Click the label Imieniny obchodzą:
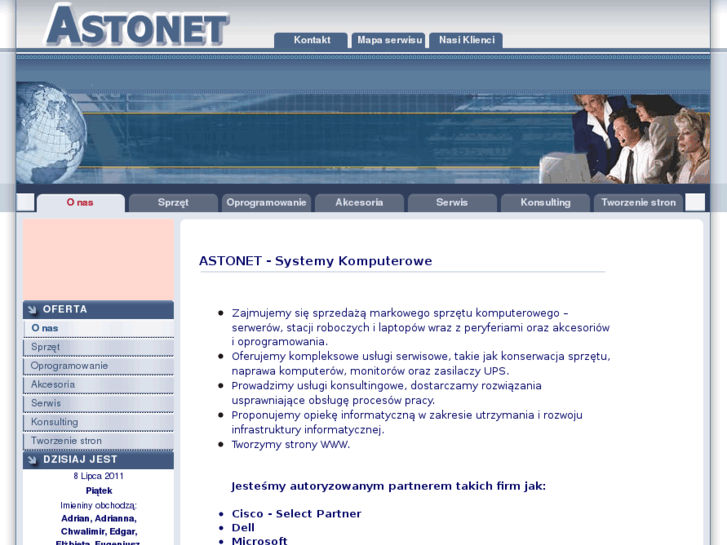The image size is (727, 545). click(x=98, y=506)
